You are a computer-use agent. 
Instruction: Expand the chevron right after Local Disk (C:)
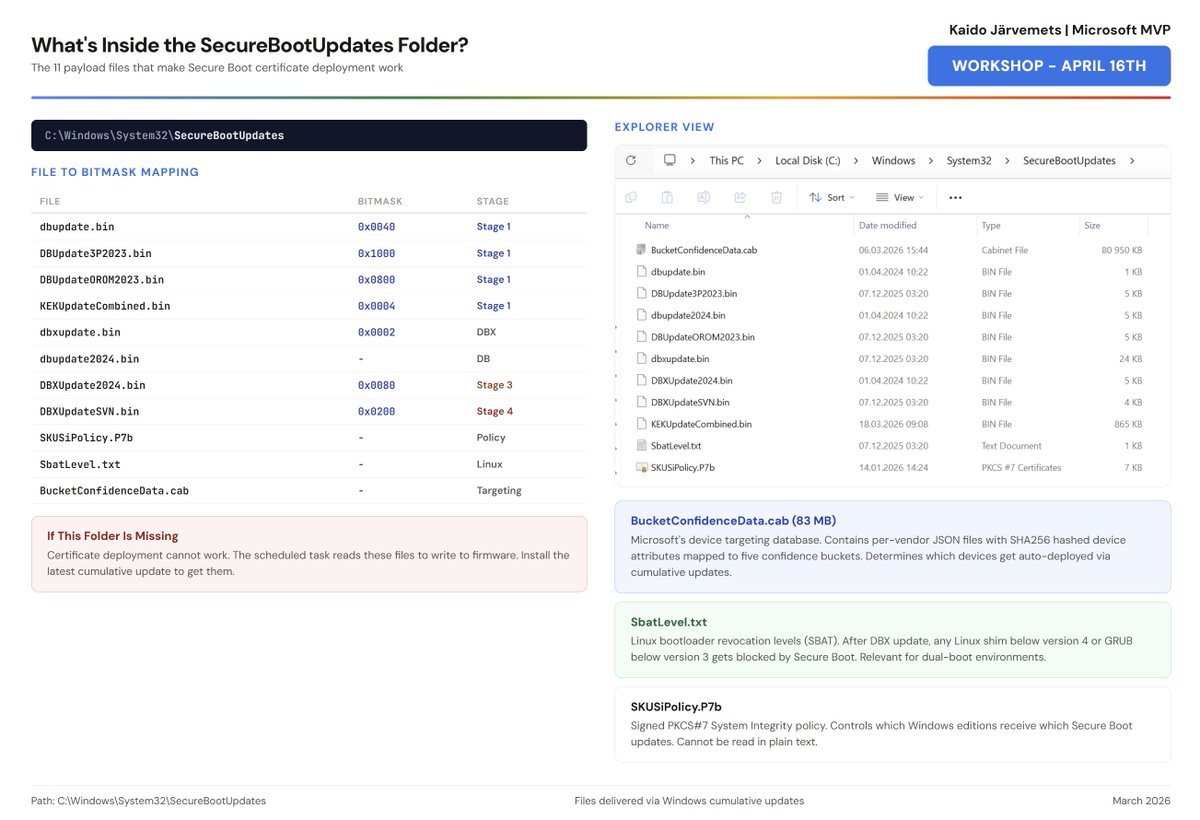(x=856, y=160)
